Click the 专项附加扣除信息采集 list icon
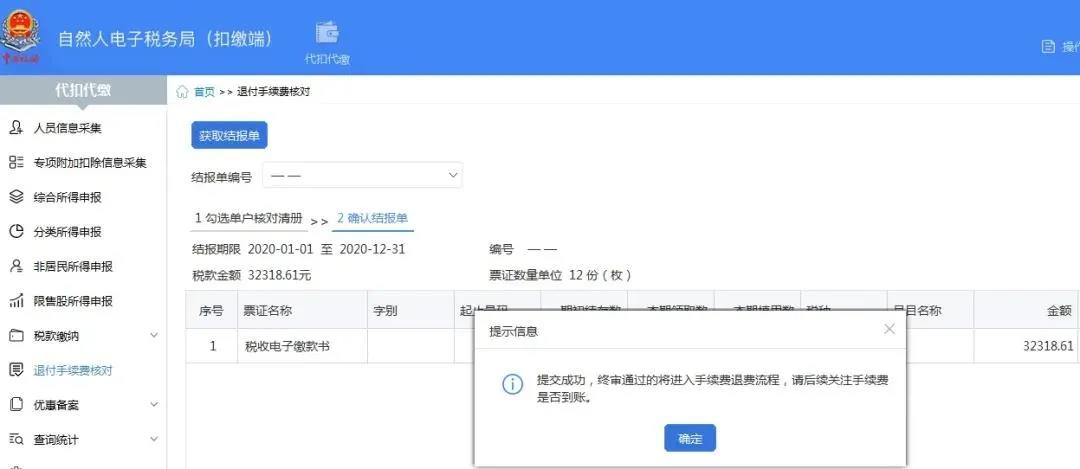Screen dimensions: 1080x469 [x=17, y=163]
